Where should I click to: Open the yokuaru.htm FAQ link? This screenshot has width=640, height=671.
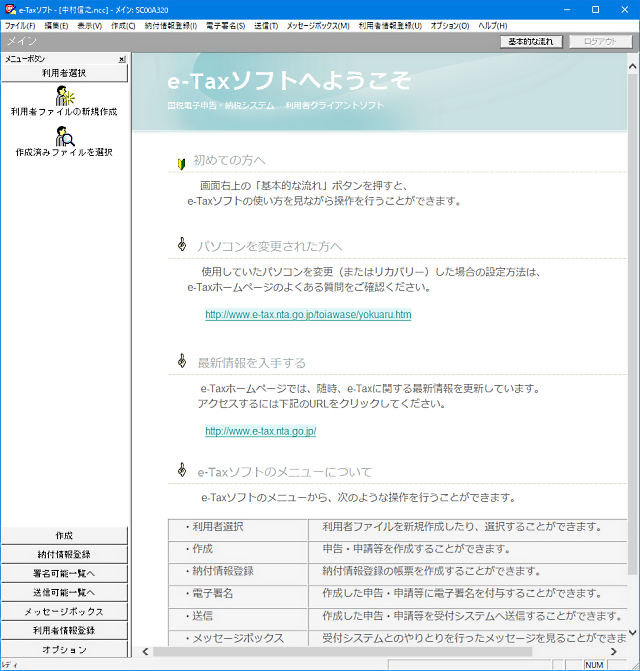click(x=308, y=315)
